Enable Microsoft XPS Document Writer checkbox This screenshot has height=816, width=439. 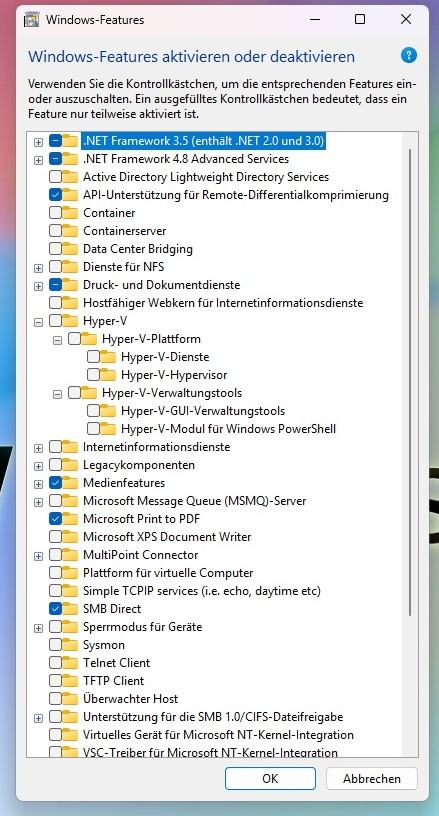(56, 537)
